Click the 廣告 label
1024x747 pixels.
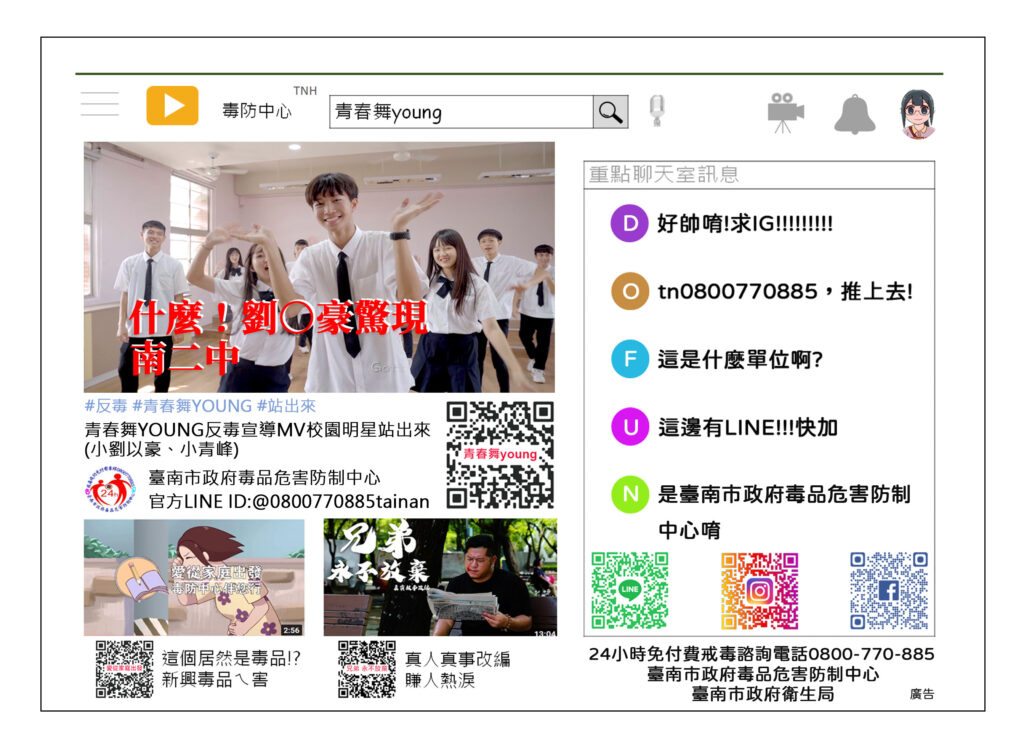921,694
